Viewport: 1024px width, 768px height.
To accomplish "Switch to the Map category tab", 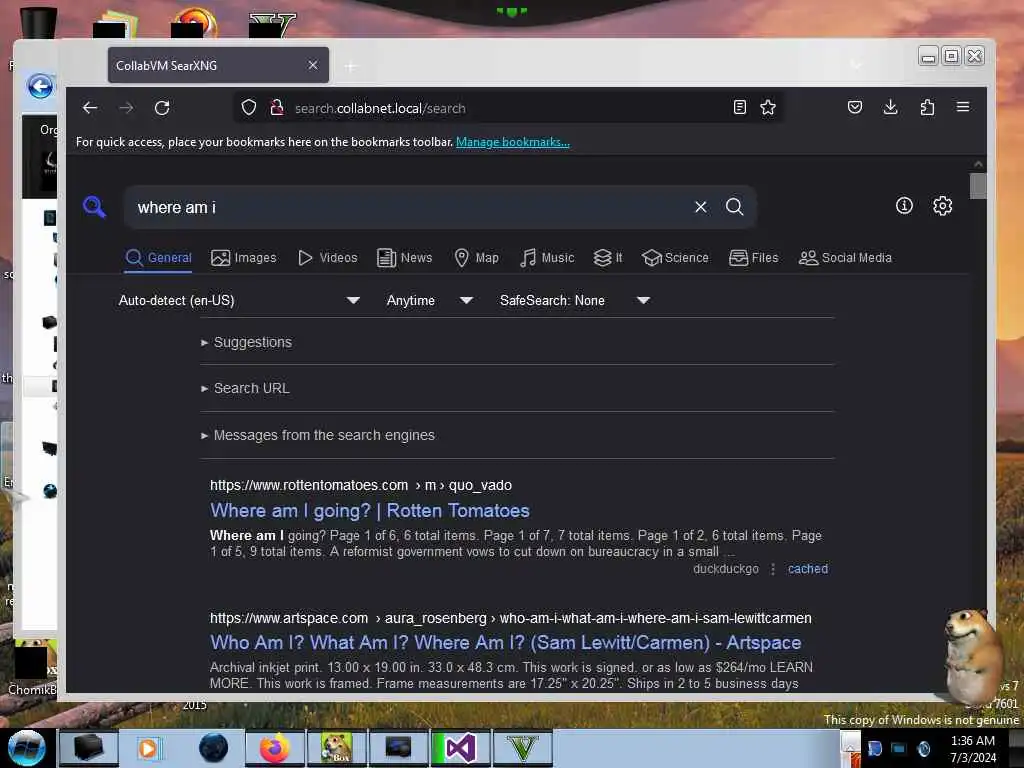I will click(x=477, y=258).
